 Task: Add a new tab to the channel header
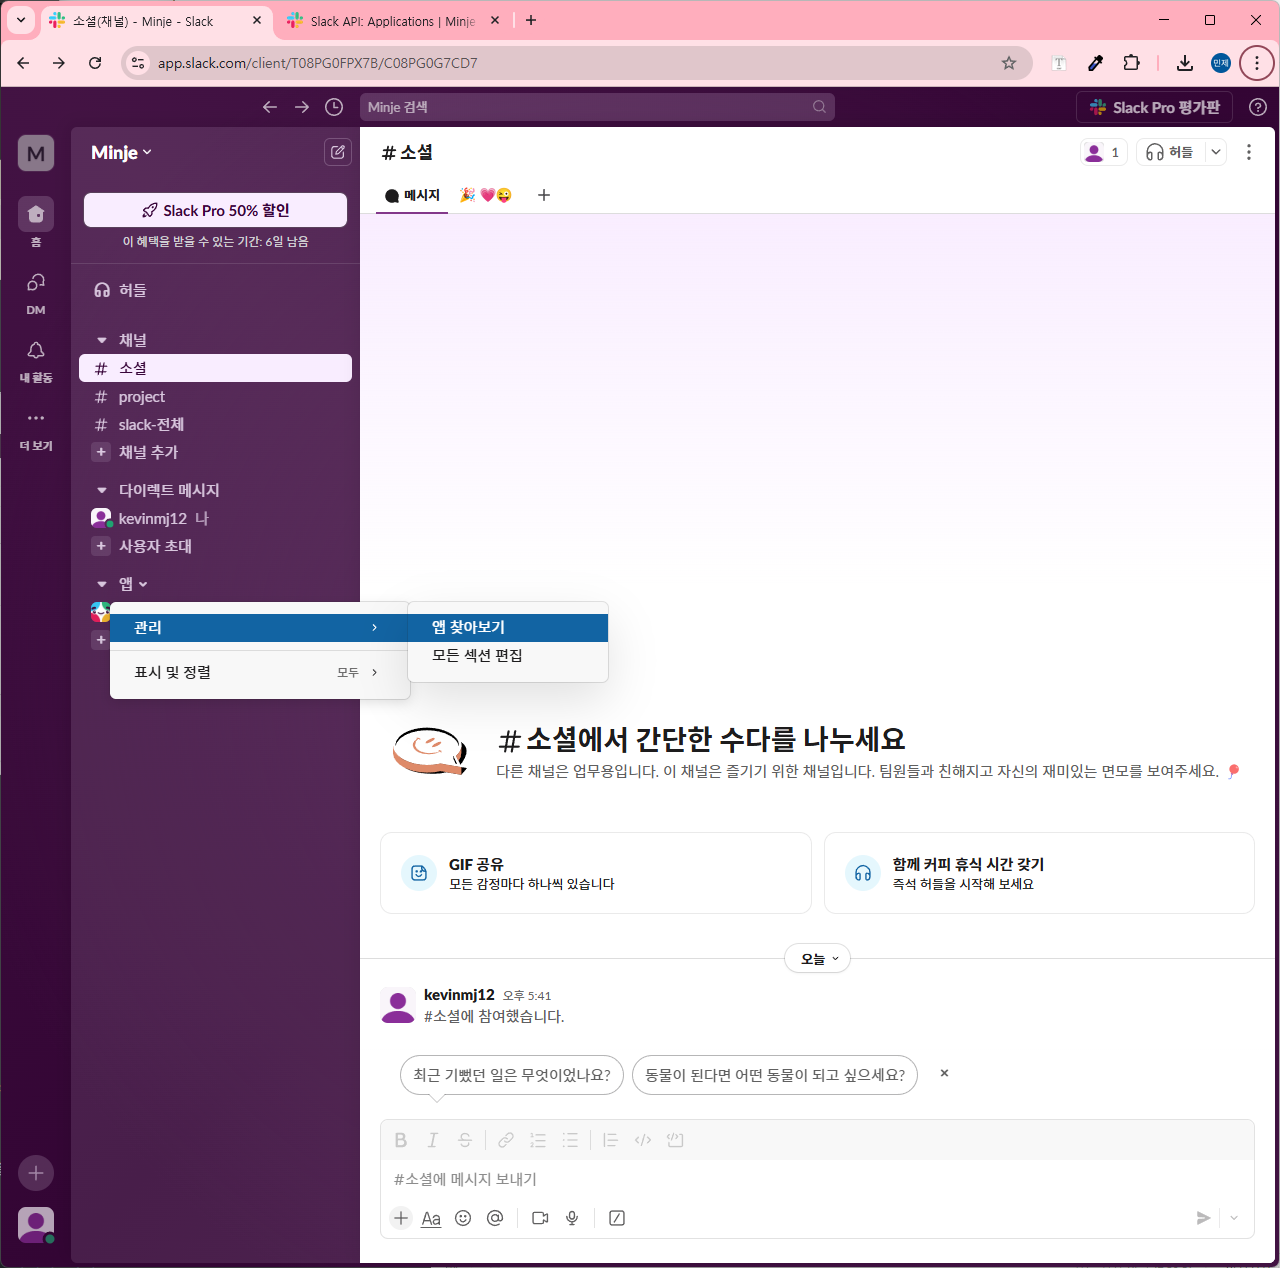coord(544,195)
